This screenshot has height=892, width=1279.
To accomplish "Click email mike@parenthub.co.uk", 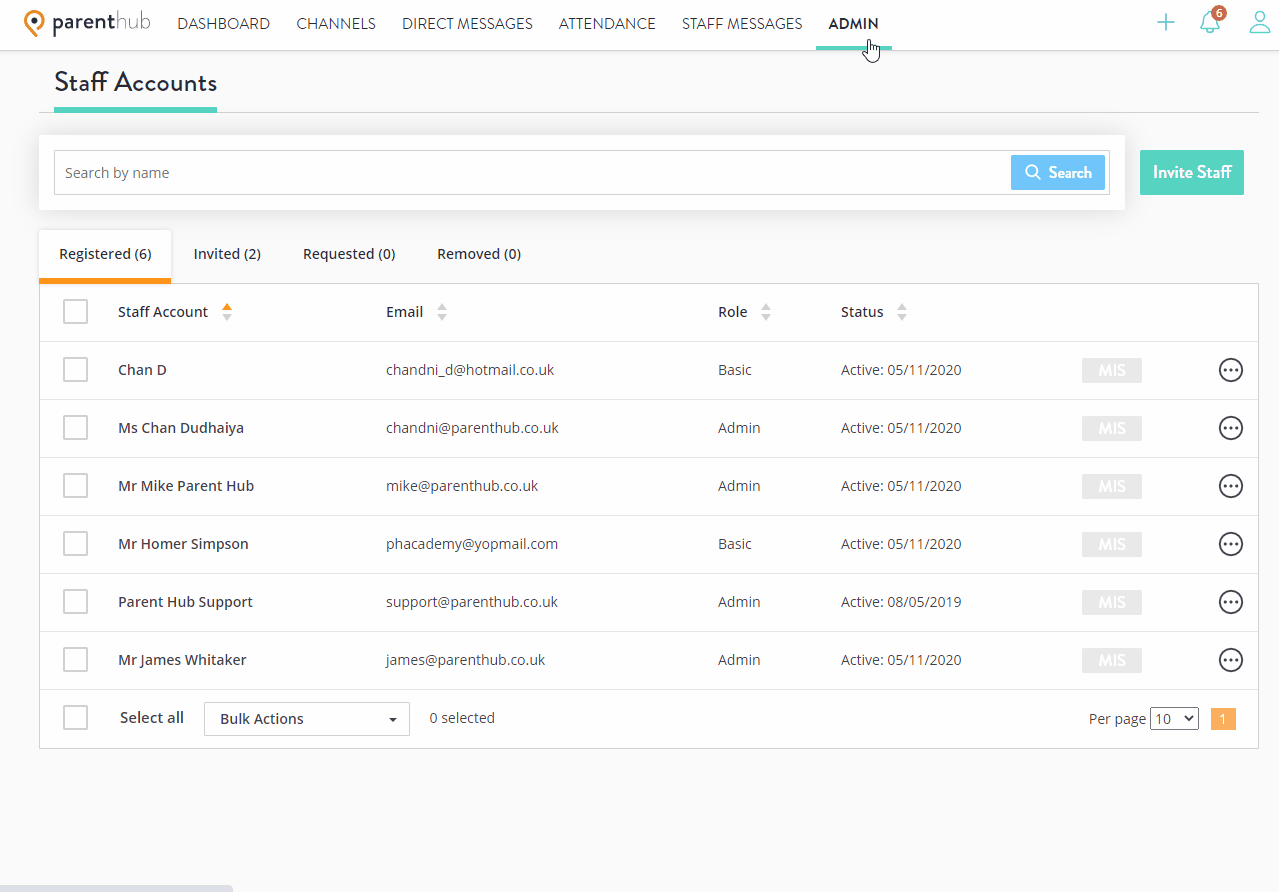I will click(x=462, y=486).
